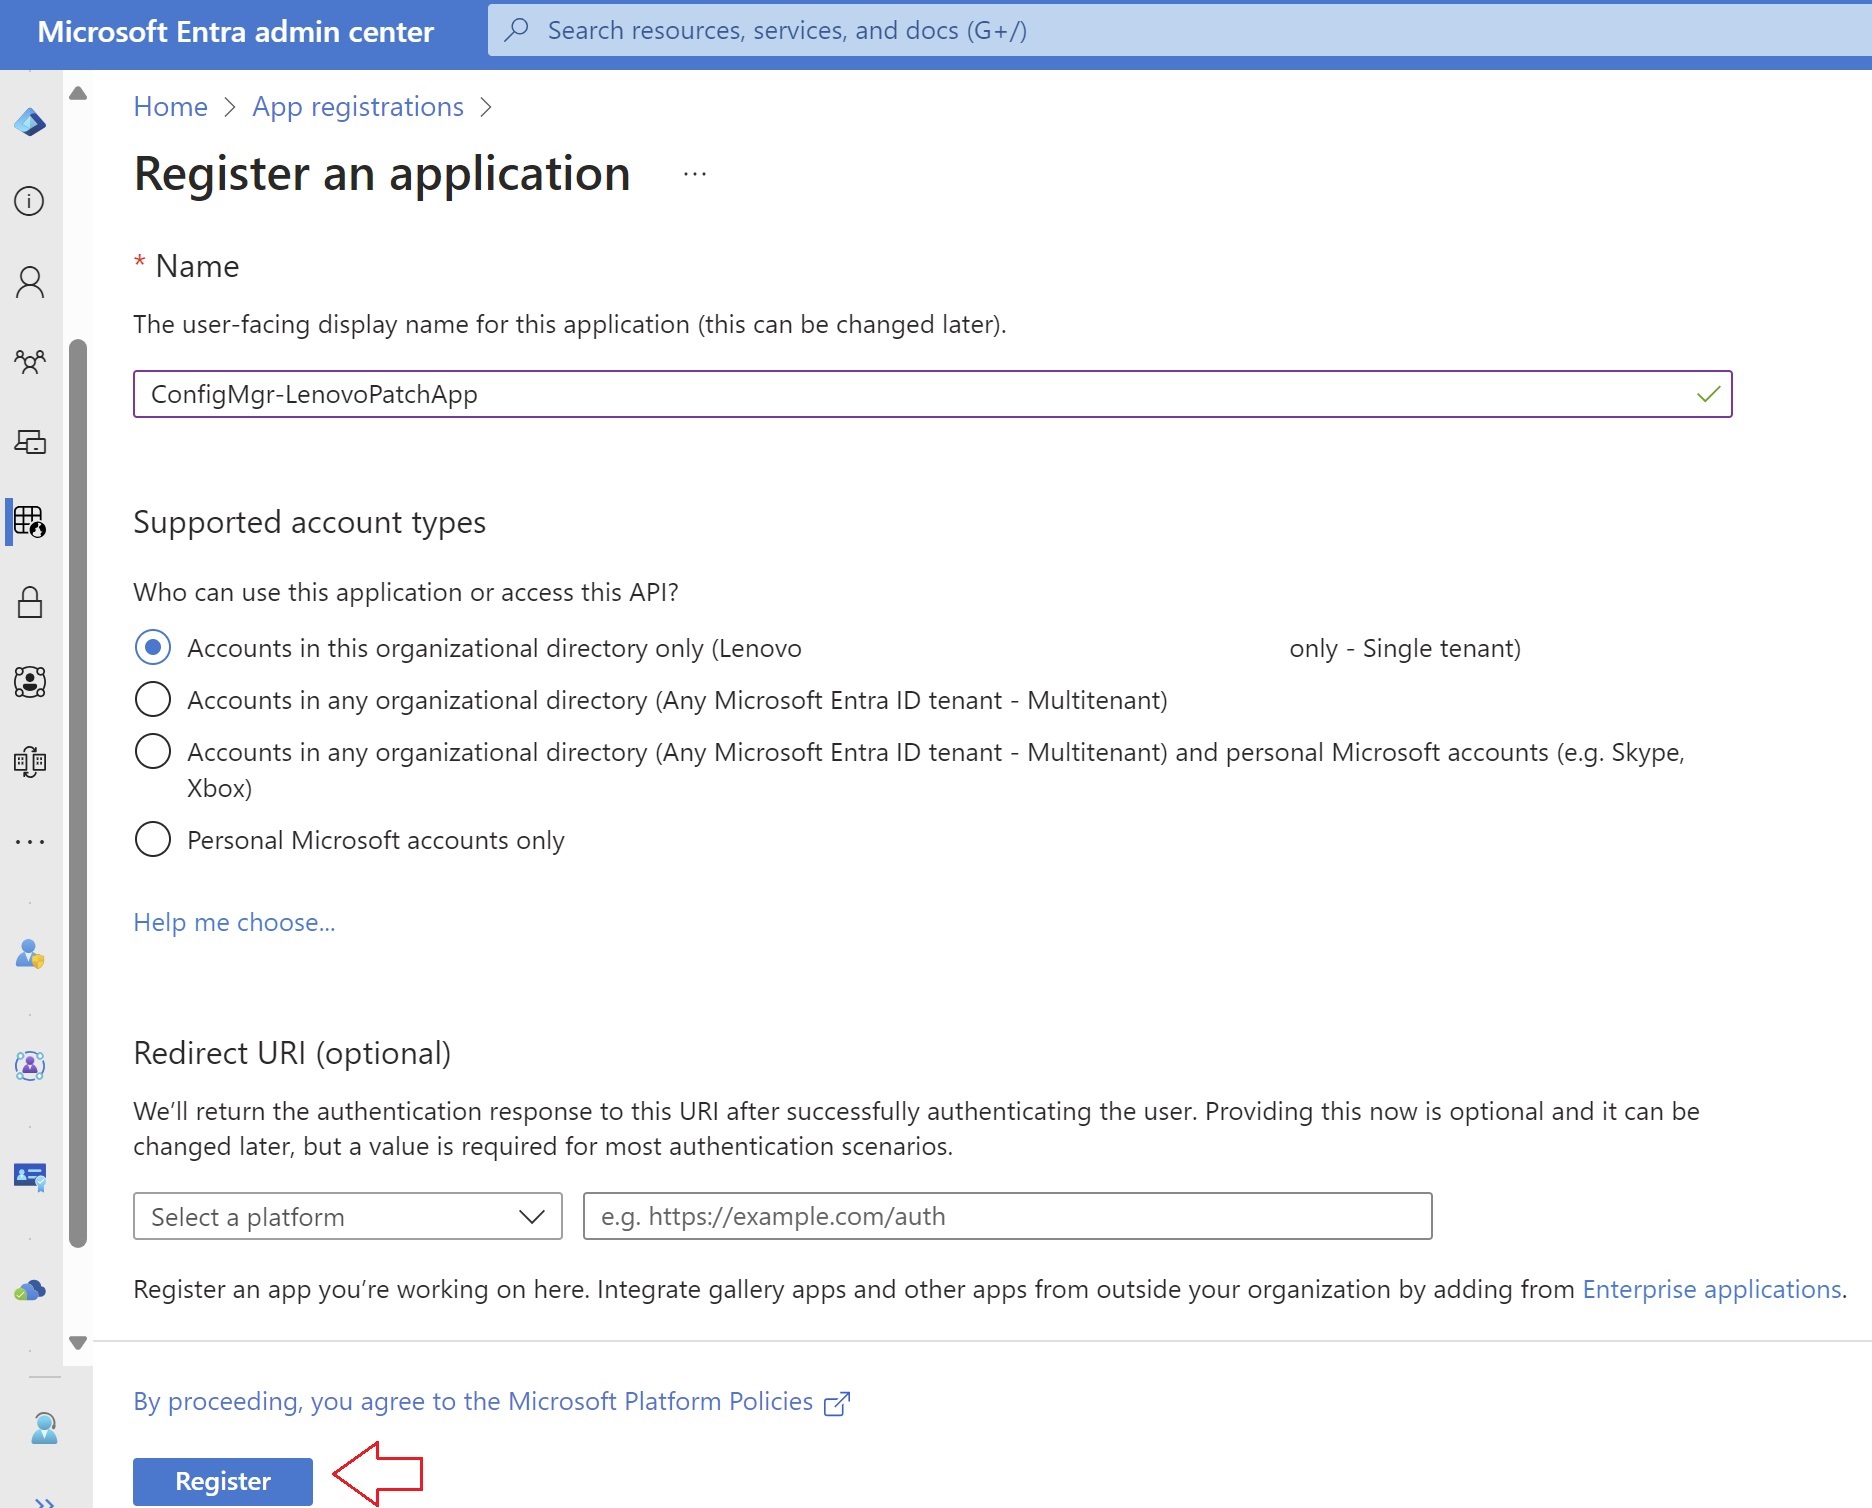The width and height of the screenshot is (1872, 1508).
Task: Open the purple circled-person icon in sidebar
Action: coord(30,1065)
